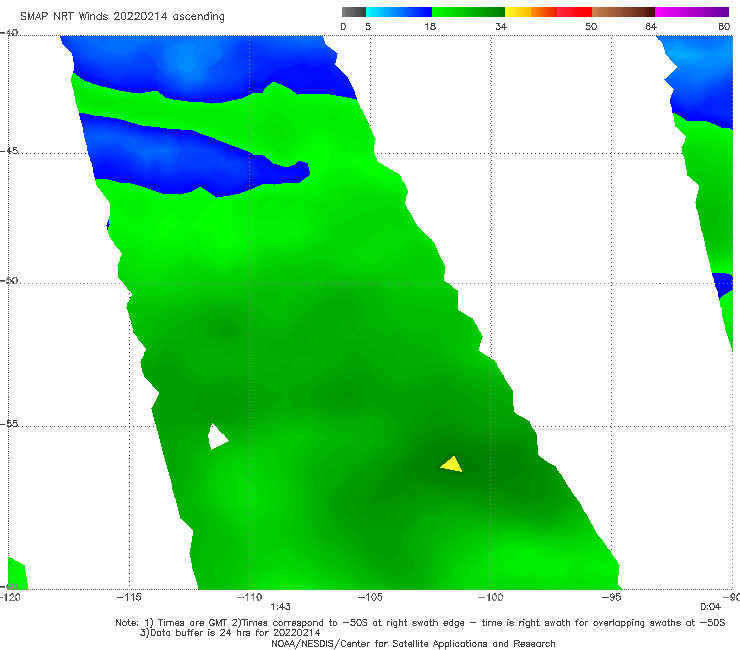Click the white triangular data gap in swath

pyautogui.click(x=218, y=437)
